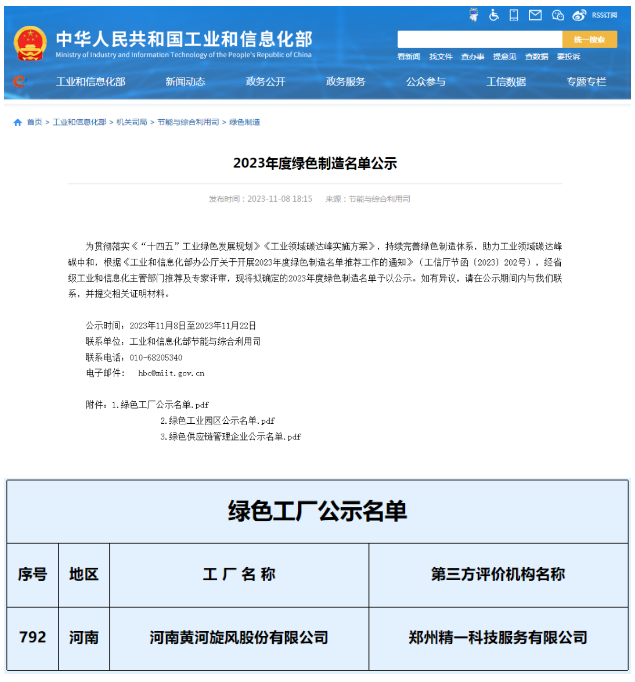This screenshot has height=682, width=635.
Task: Click the home icon in breadcrumb
Action: (x=17, y=122)
